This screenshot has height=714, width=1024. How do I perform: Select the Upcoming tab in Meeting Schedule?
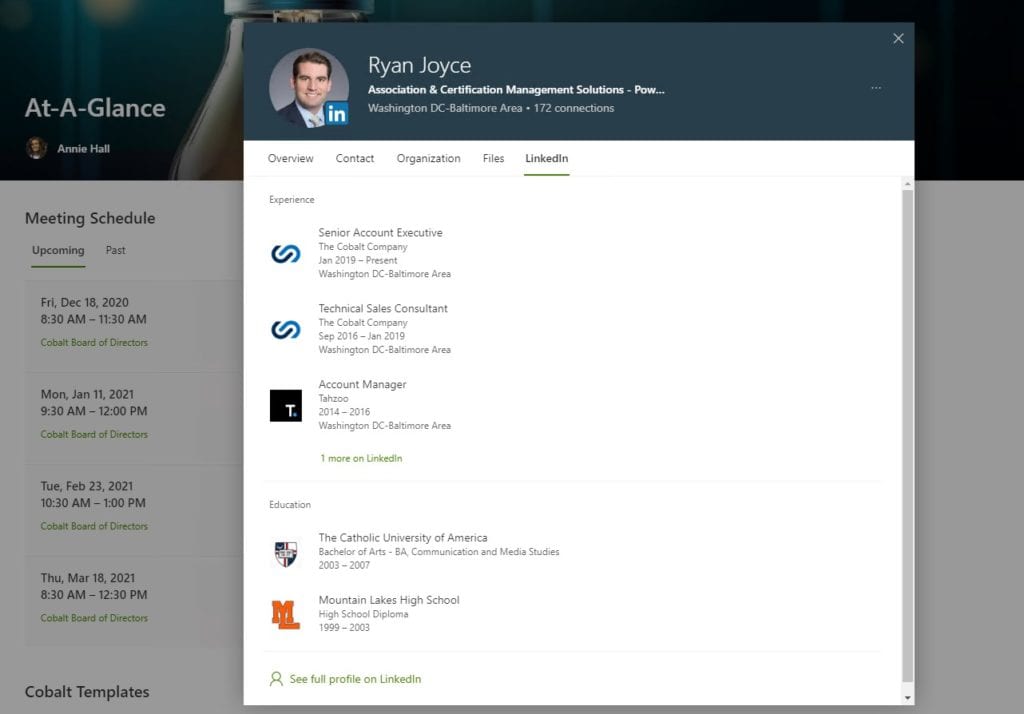[58, 250]
